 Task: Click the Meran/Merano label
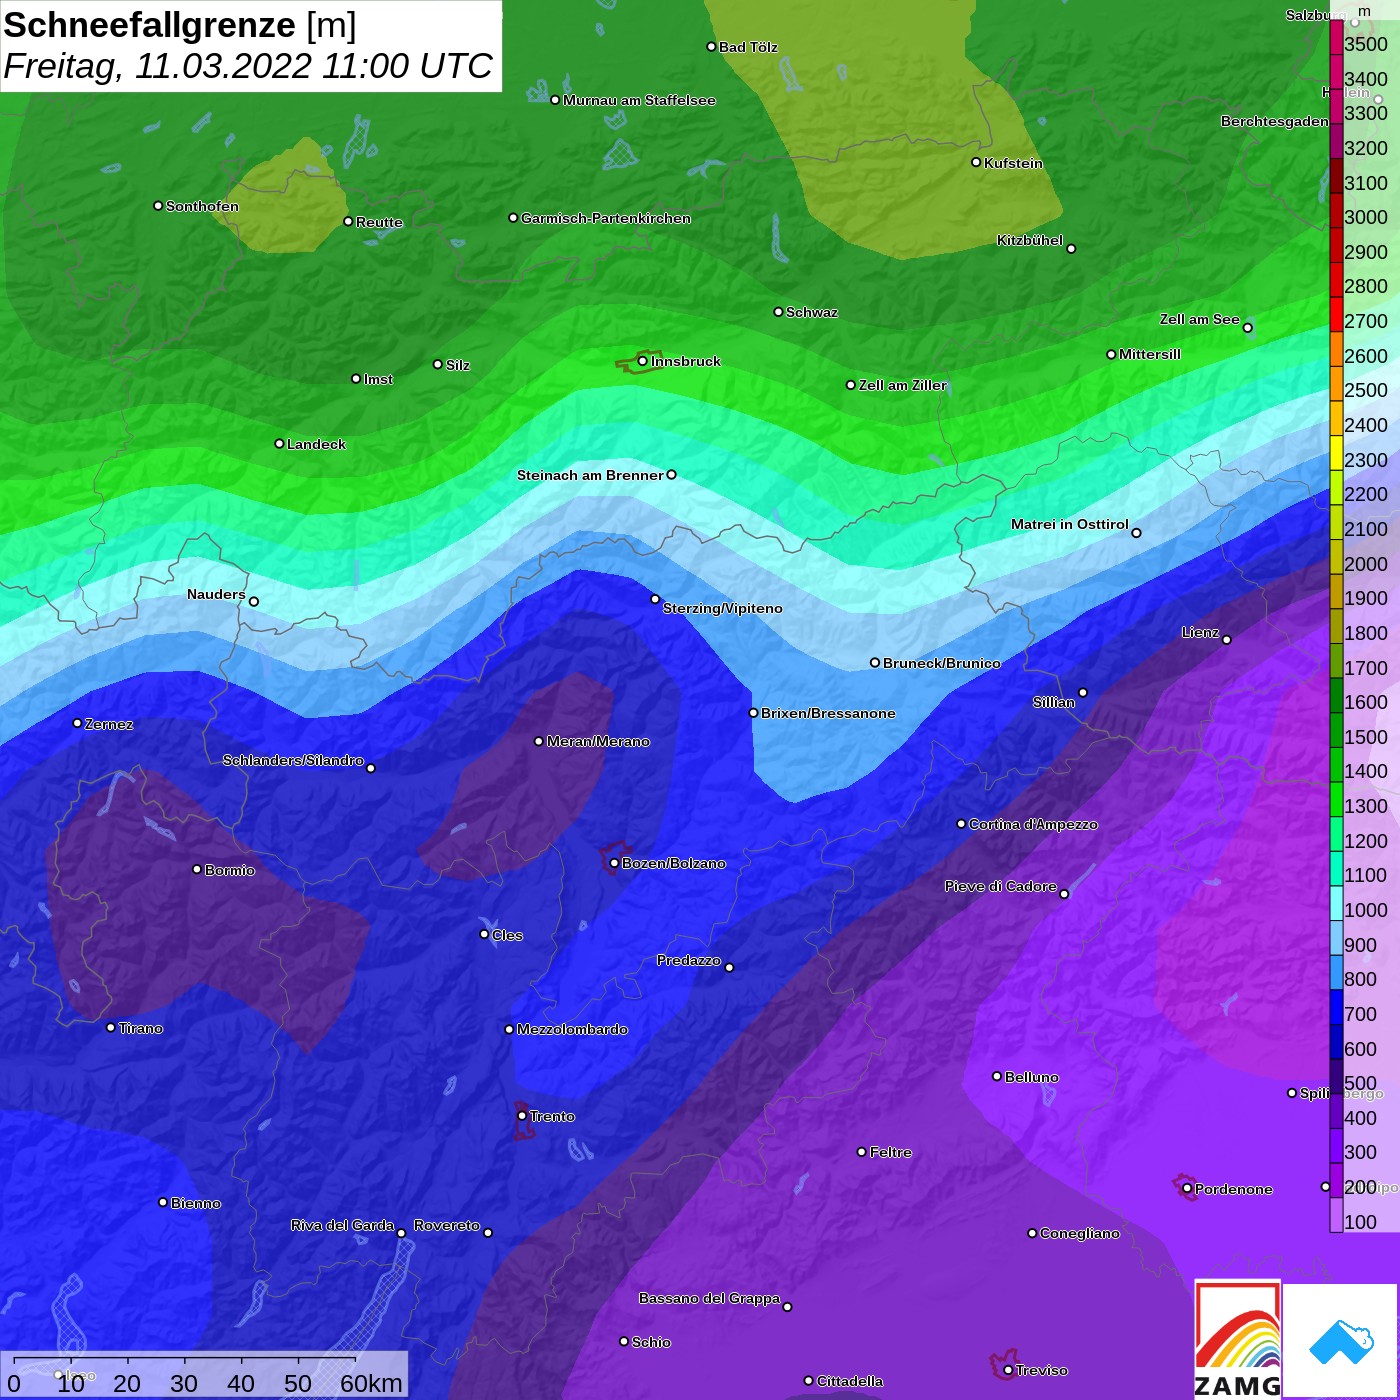tap(598, 741)
